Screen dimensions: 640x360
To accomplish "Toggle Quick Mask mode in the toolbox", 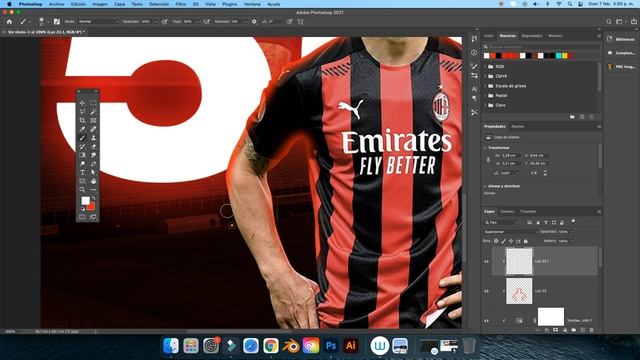I will 82,217.
